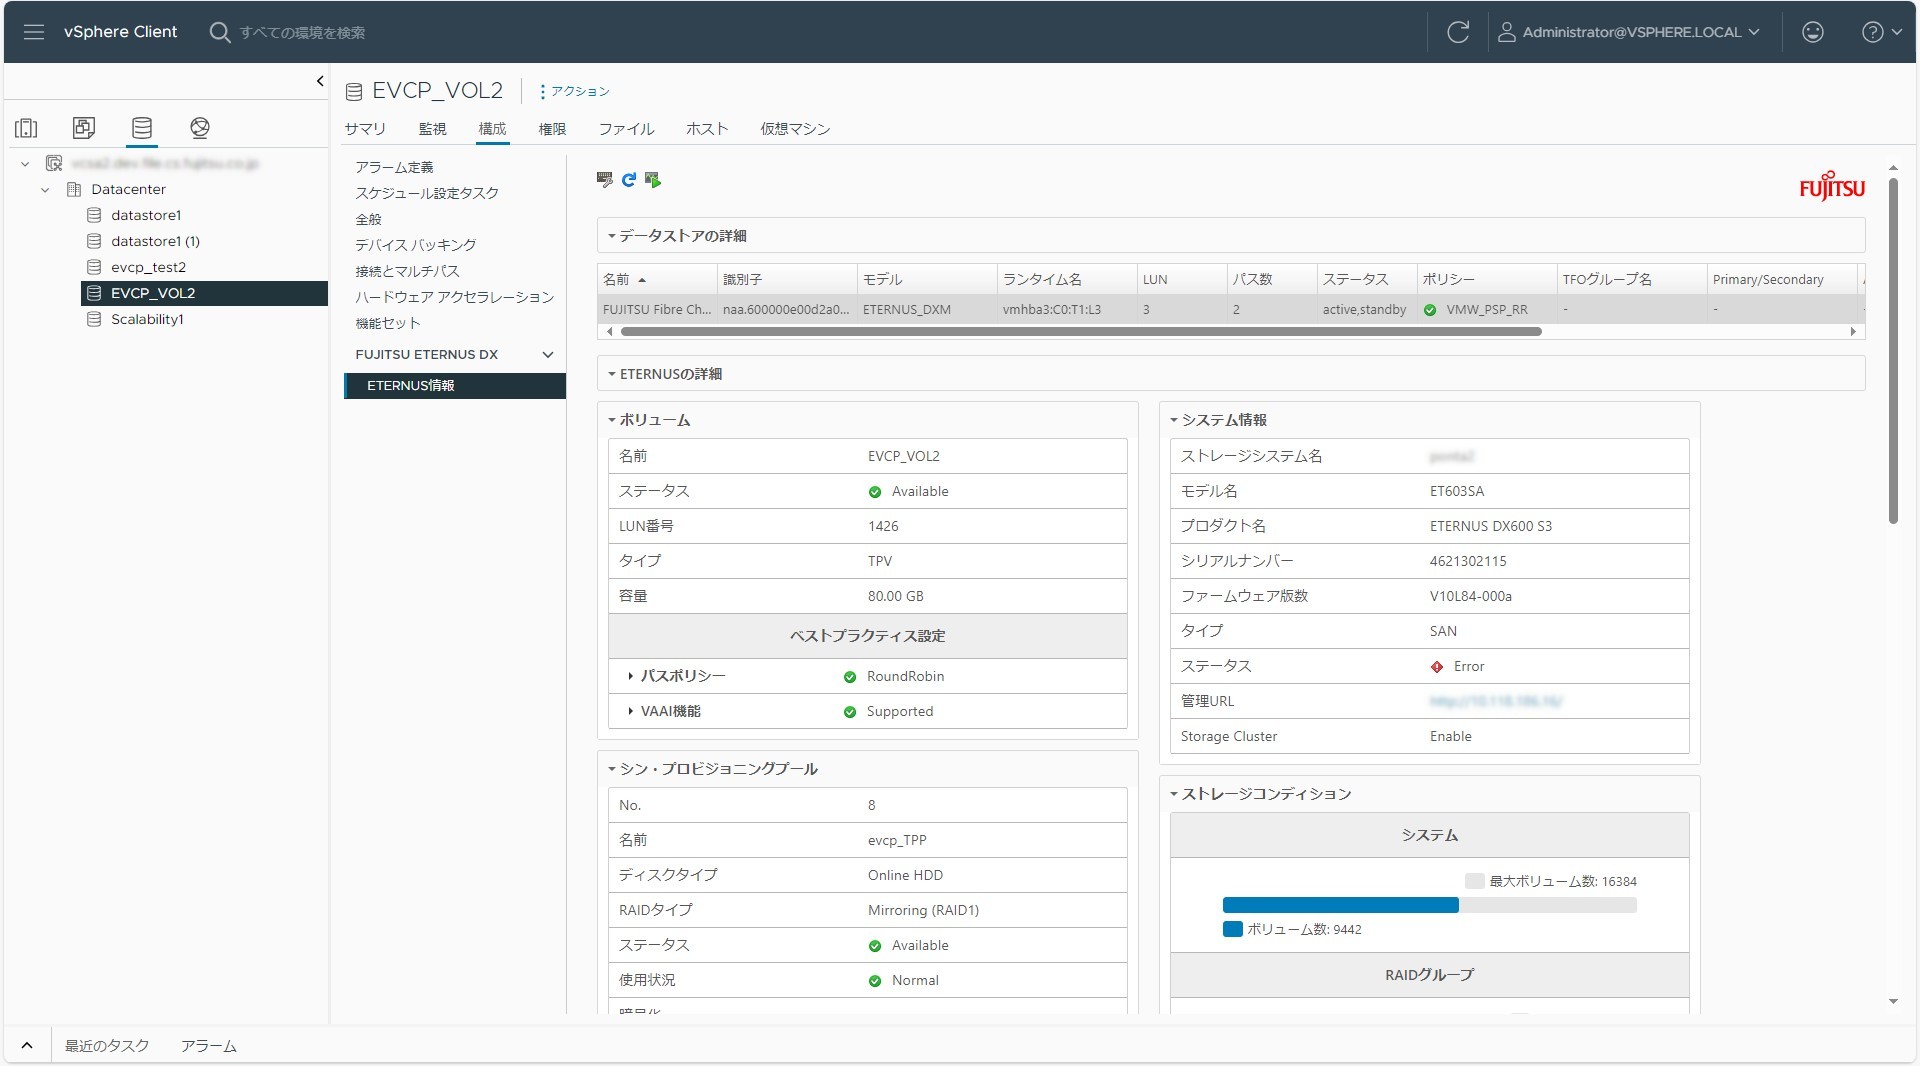Select datastore1 in the tree
Screen dimensions: 1920x1066
[x=146, y=215]
